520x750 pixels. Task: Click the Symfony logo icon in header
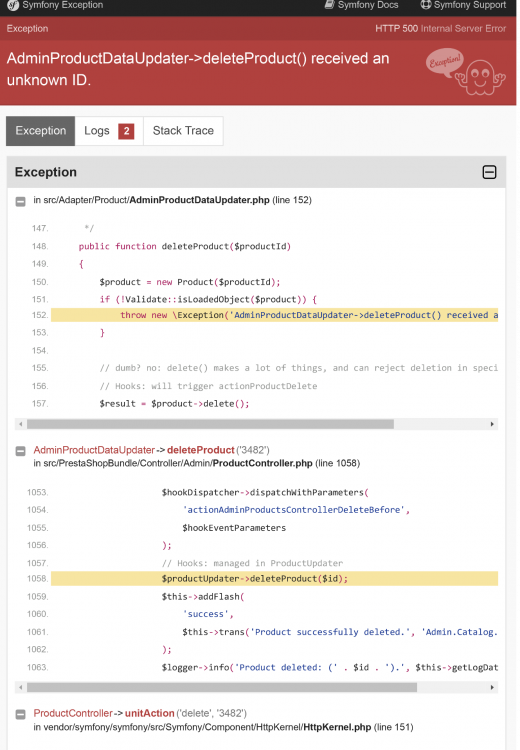click(13, 5)
